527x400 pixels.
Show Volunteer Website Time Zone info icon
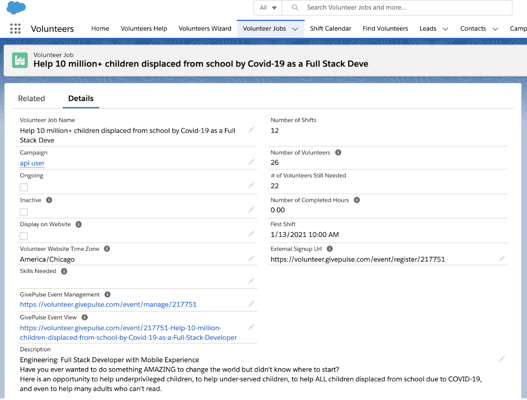(107, 249)
